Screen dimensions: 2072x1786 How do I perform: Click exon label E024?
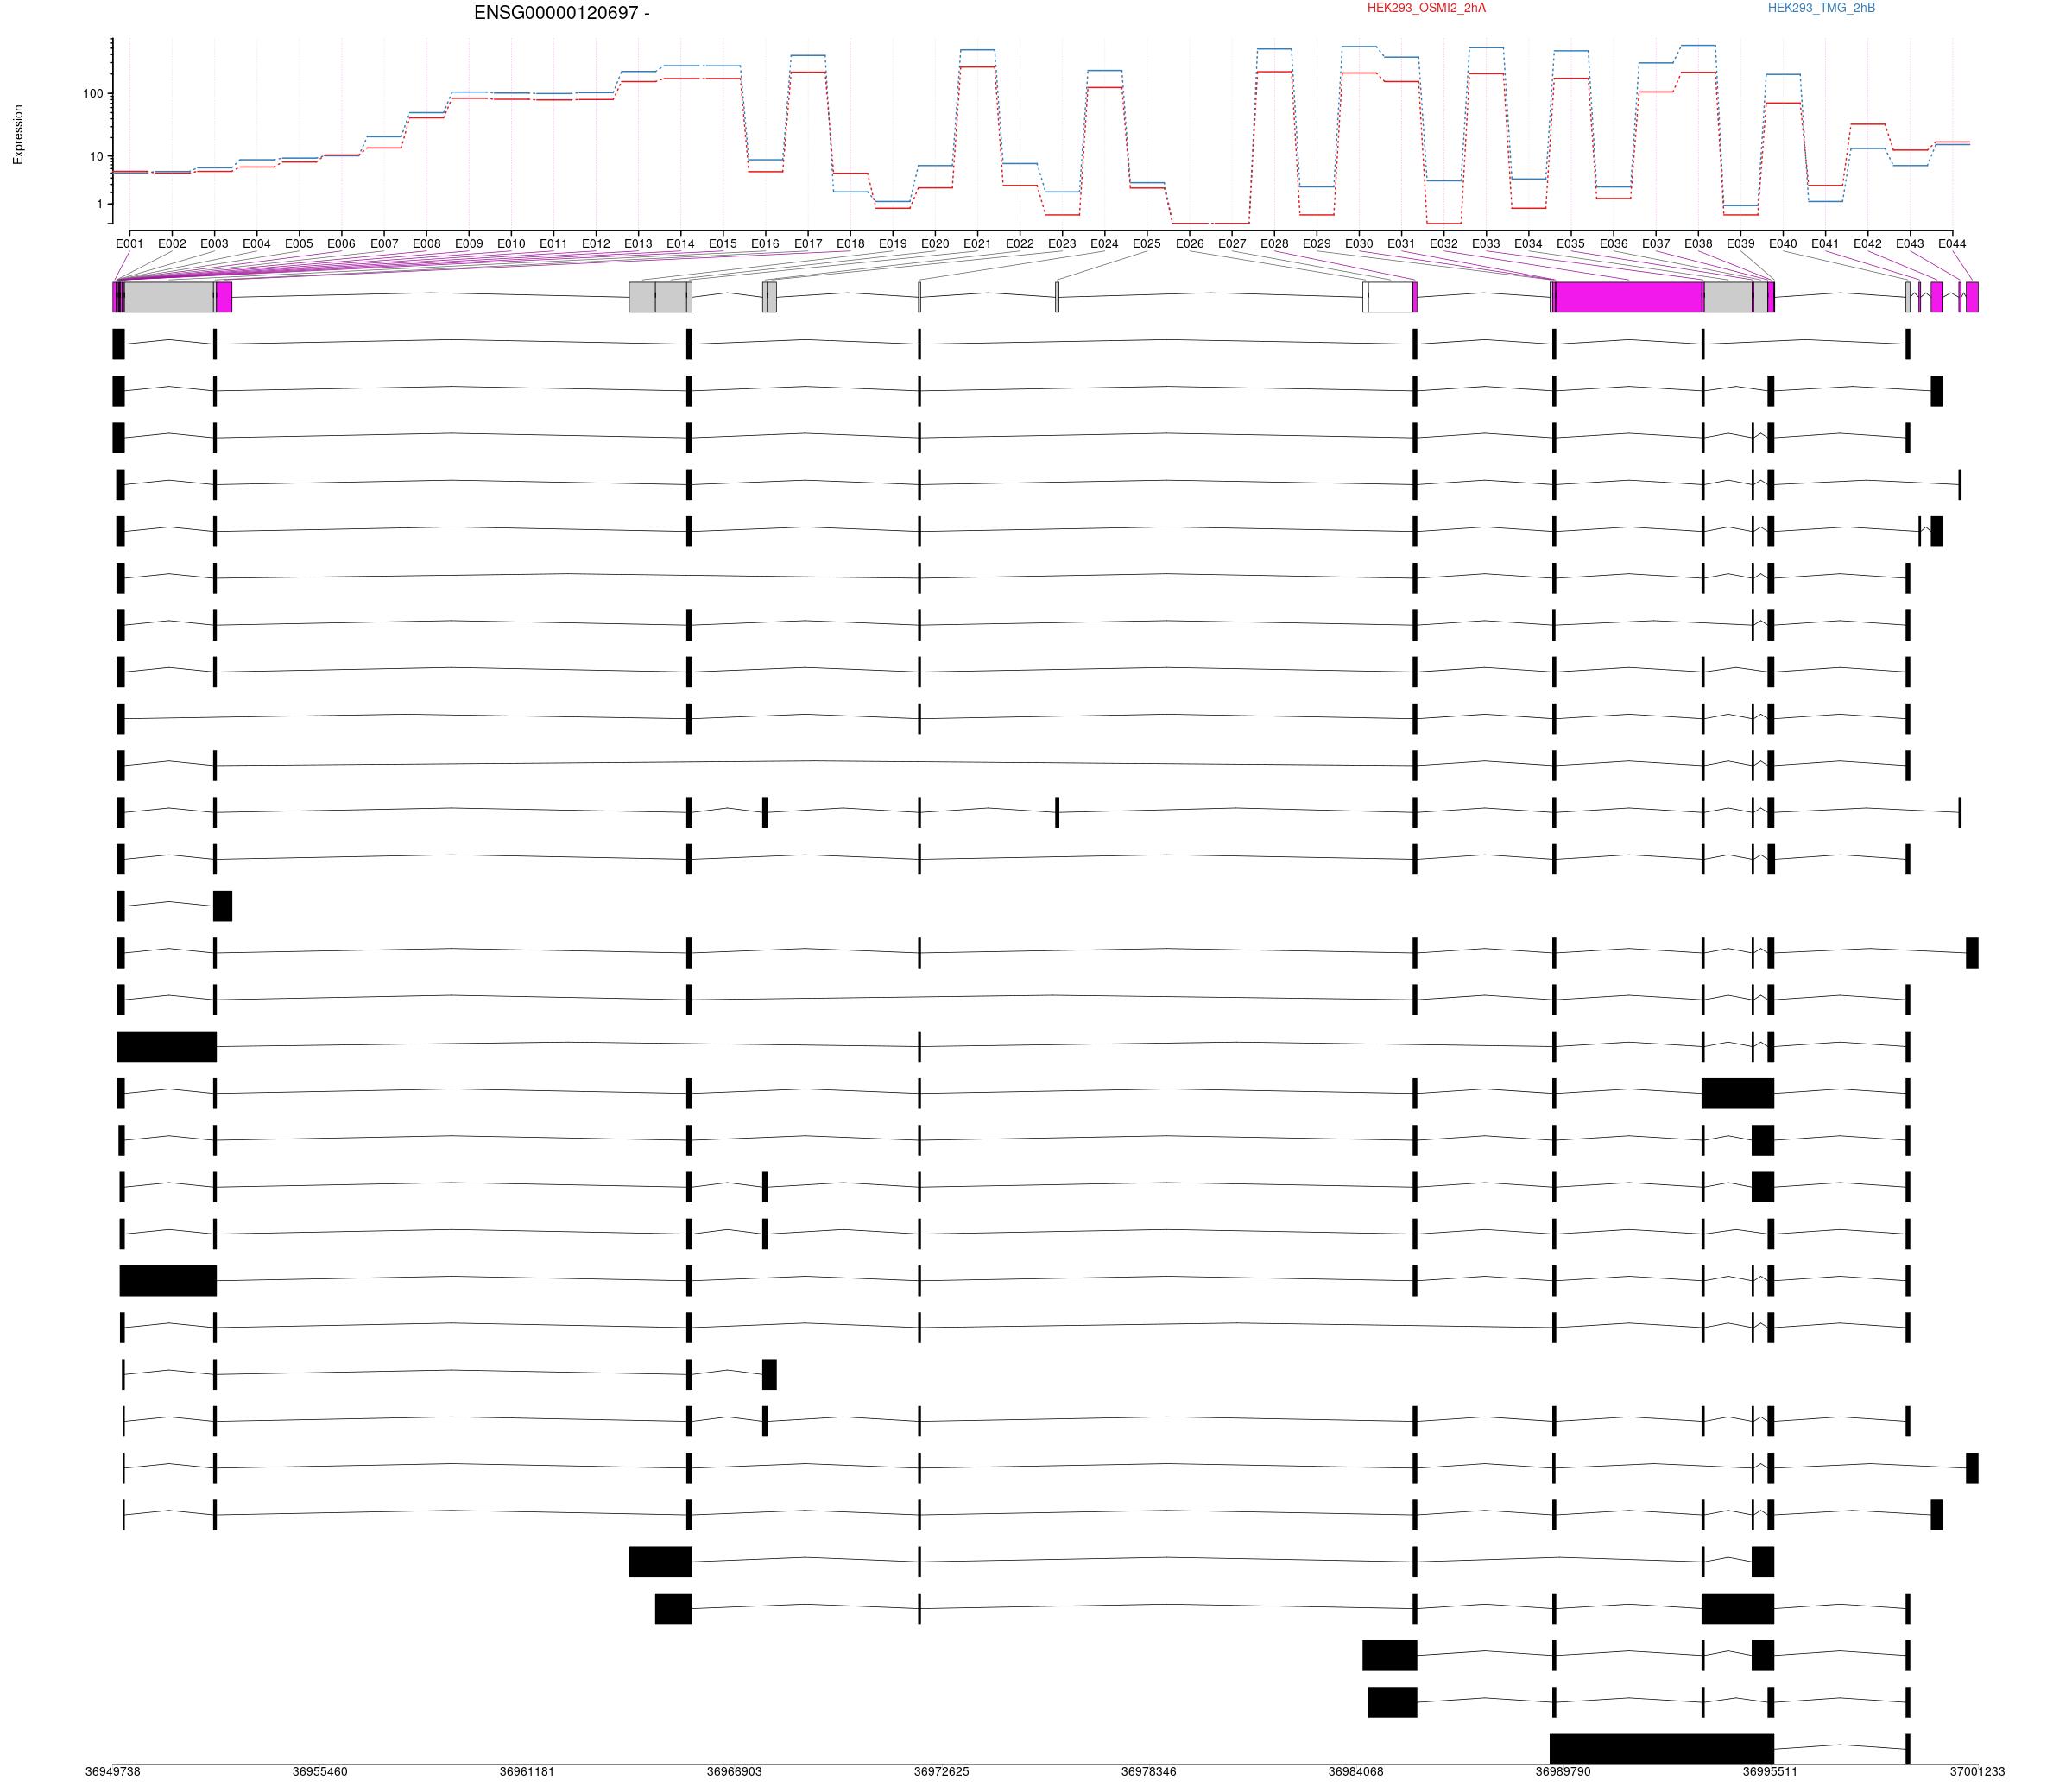point(1104,244)
